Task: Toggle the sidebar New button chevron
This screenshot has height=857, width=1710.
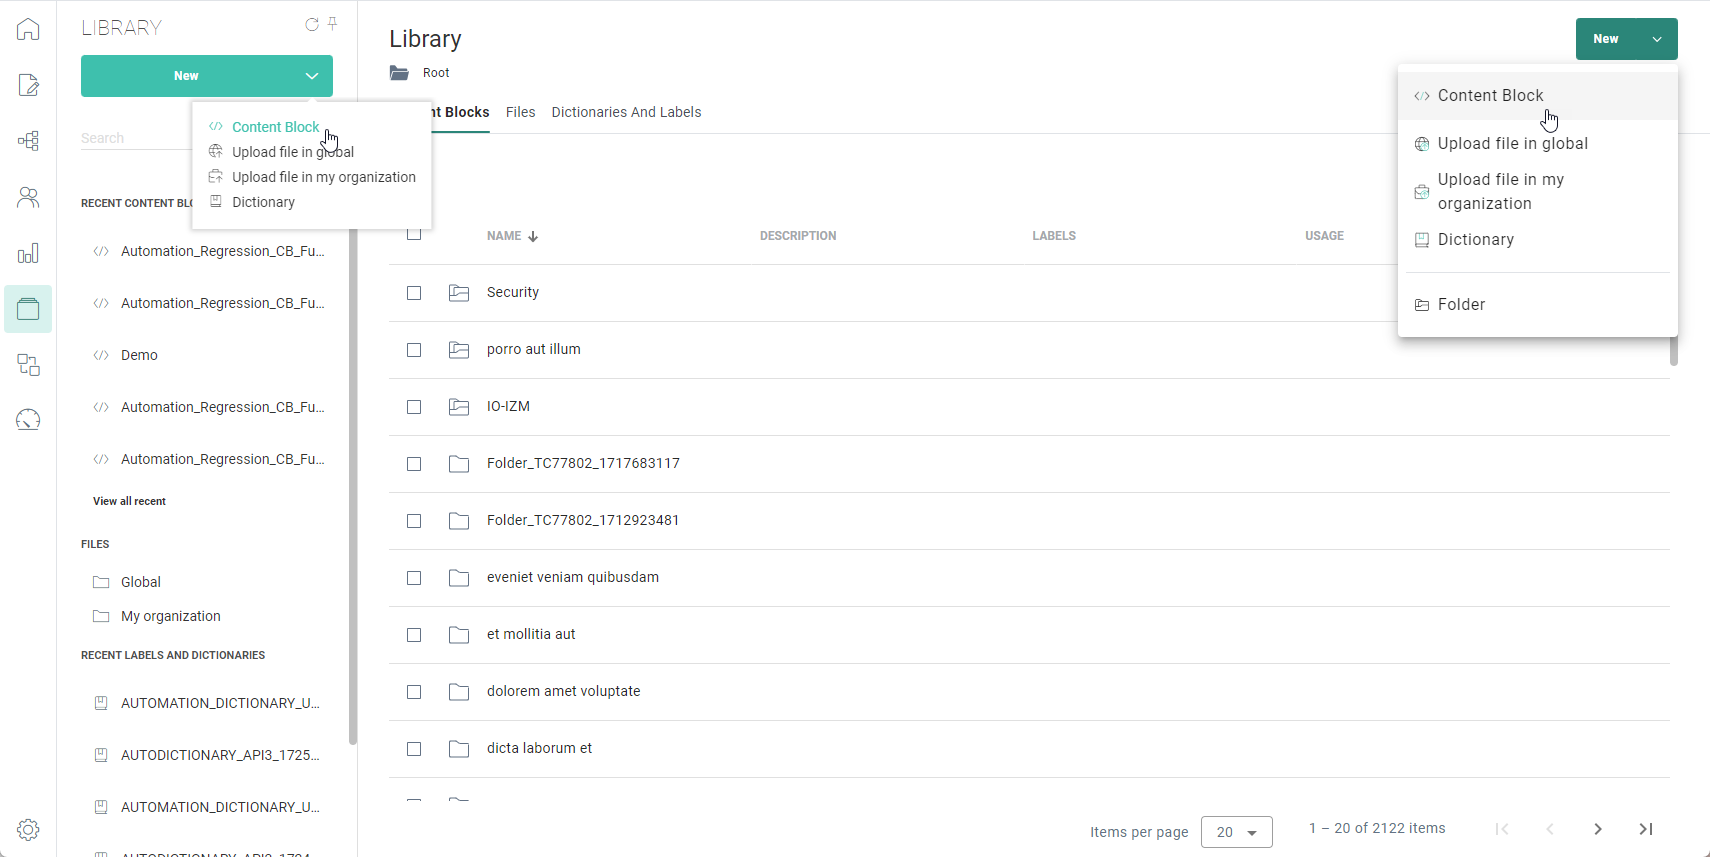Action: (x=312, y=76)
